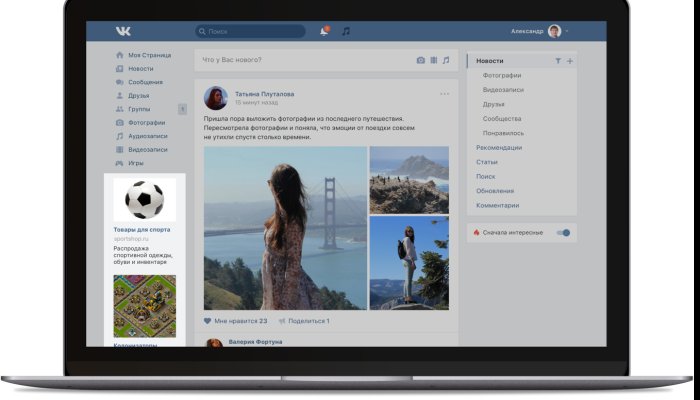Toggle Сначала интересные switch
This screenshot has width=700, height=400.
point(563,233)
